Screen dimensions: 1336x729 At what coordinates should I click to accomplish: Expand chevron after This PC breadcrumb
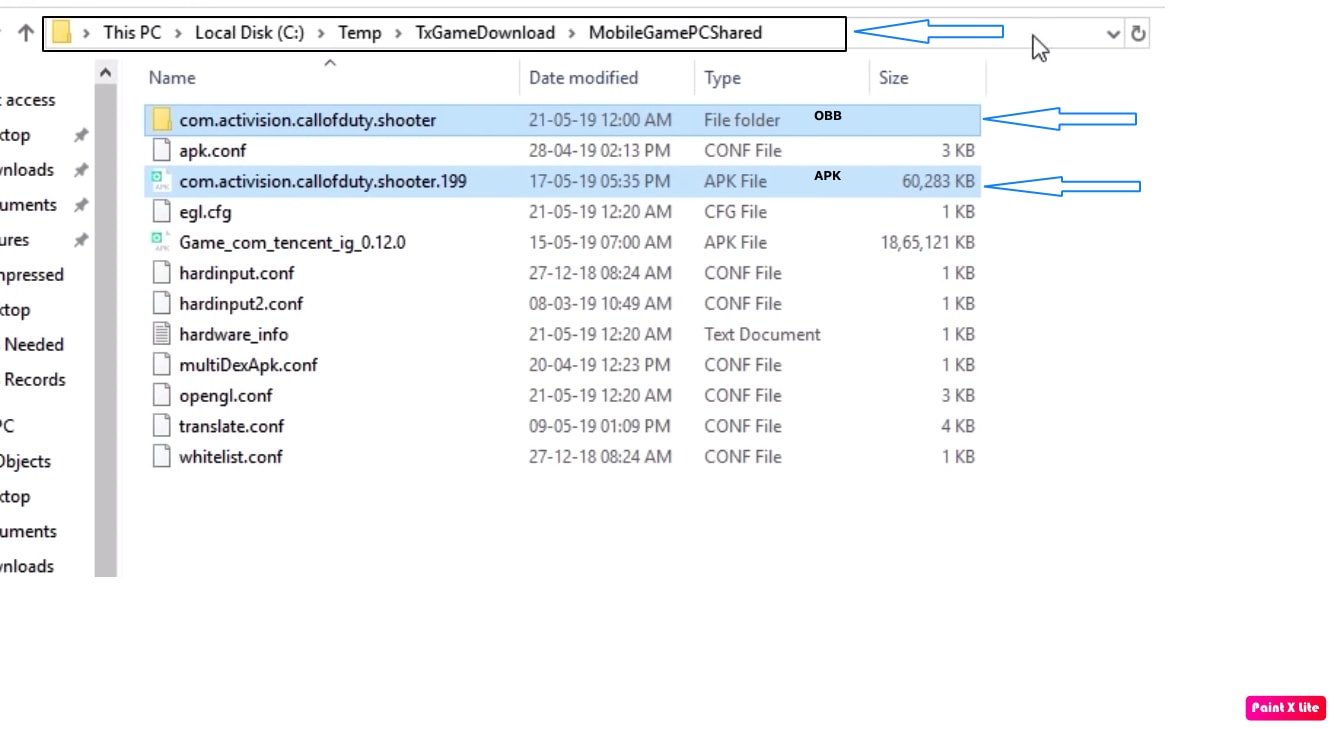click(178, 33)
